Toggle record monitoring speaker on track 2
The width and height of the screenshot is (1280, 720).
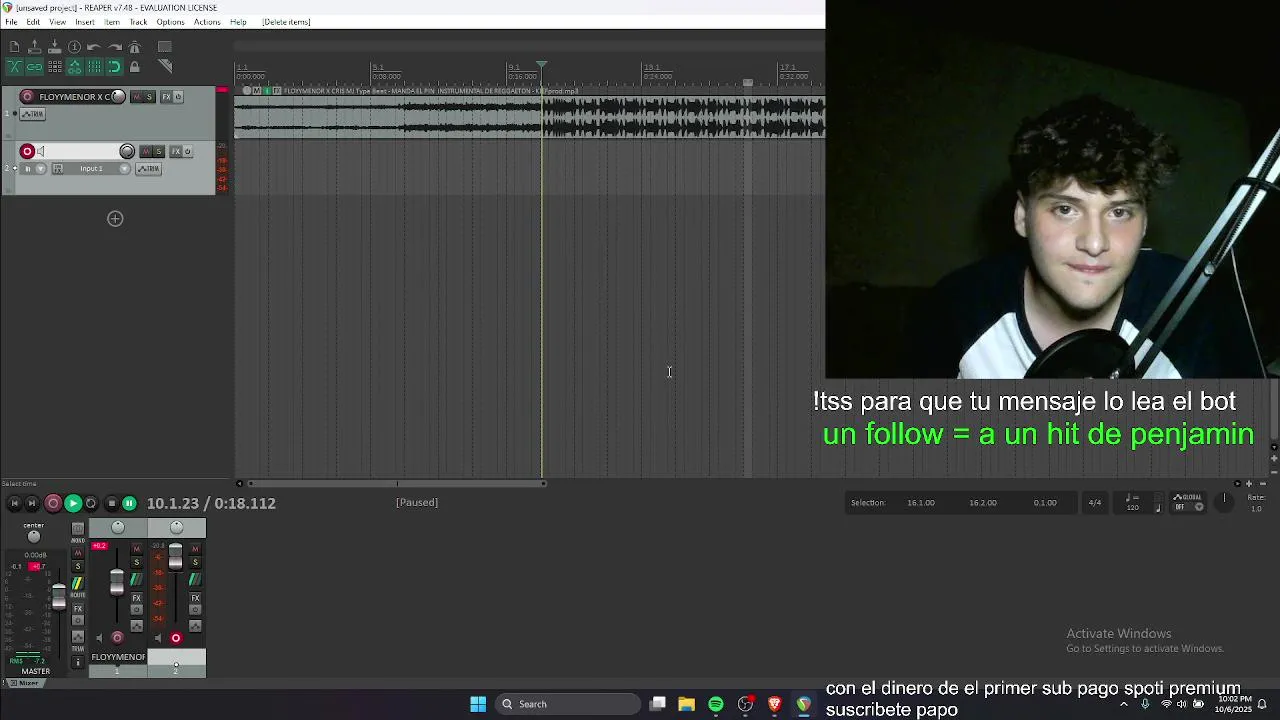point(41,151)
